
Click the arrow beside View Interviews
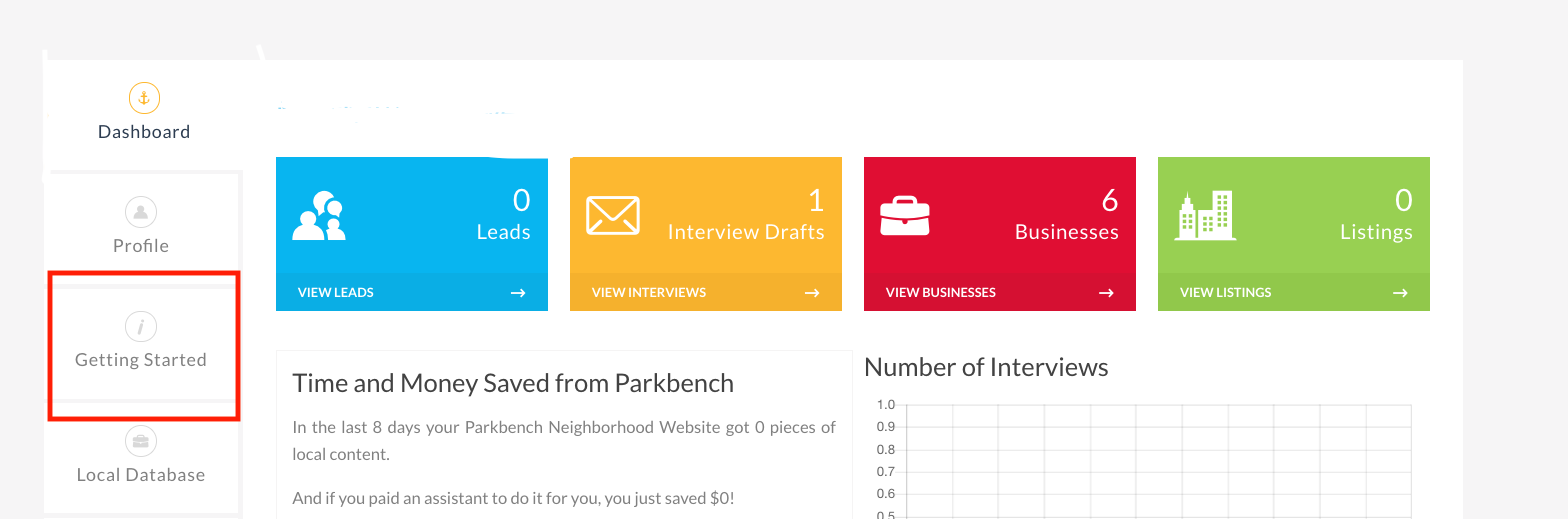point(812,293)
